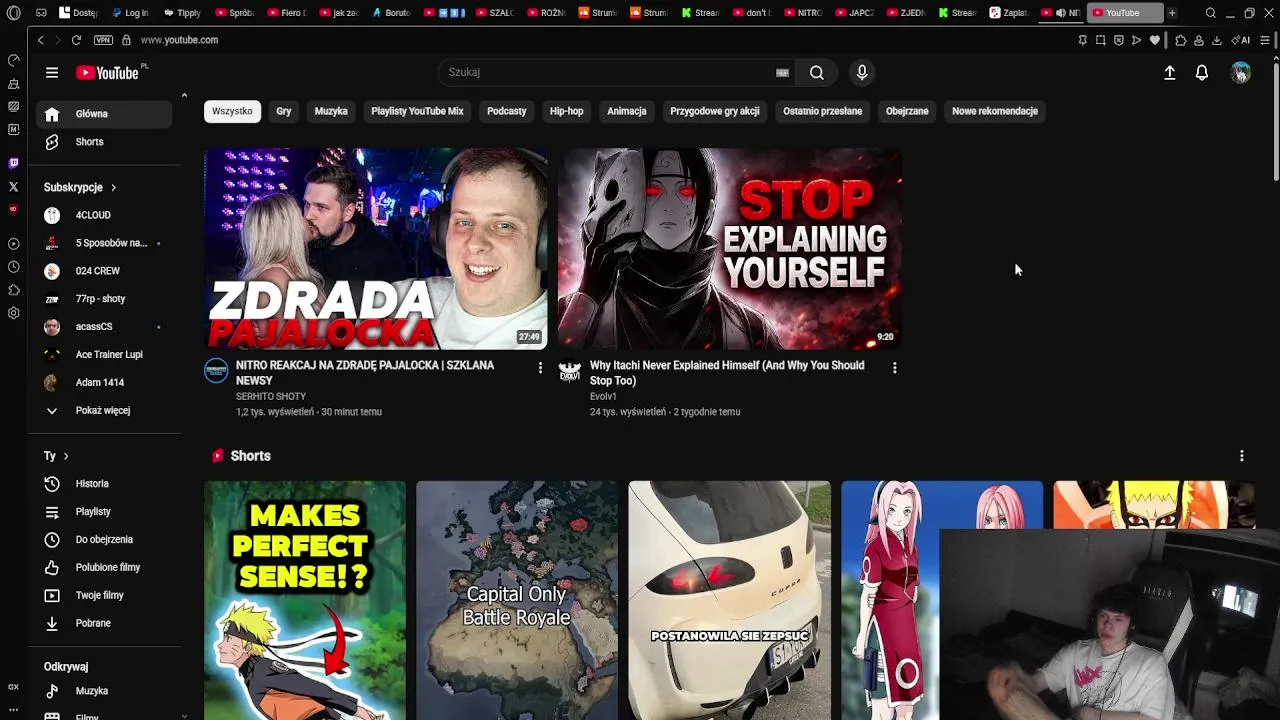Open history clock in Opera sidebar
The width and height of the screenshot is (1280, 720).
tap(13, 267)
